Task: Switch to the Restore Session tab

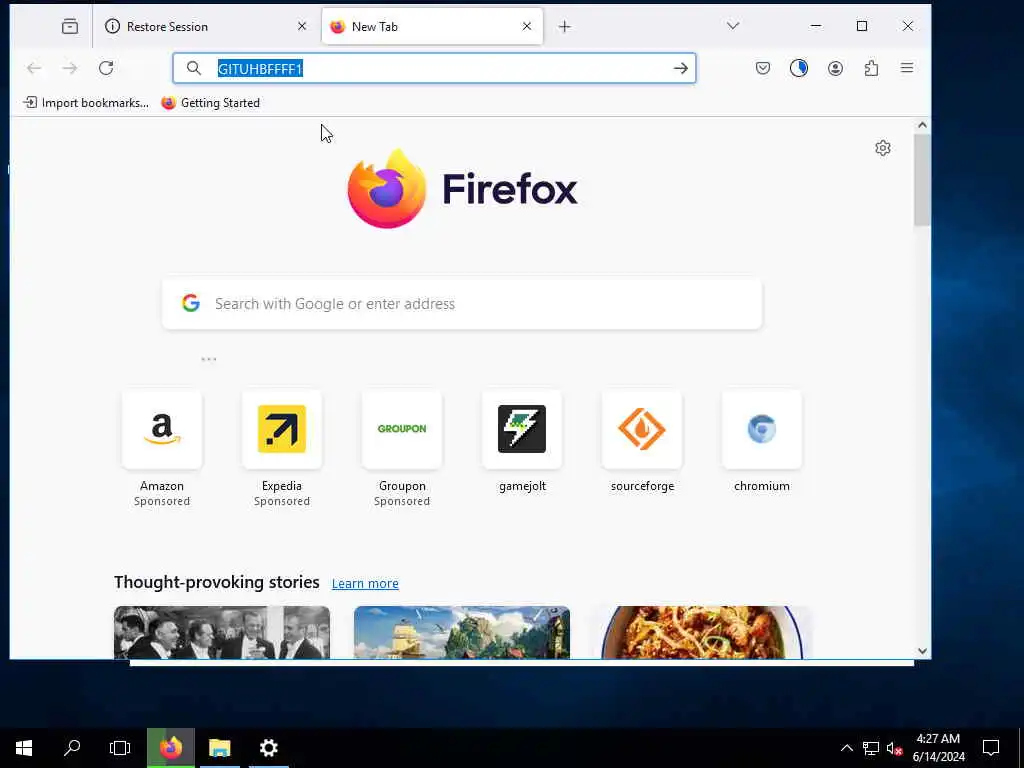Action: coord(205,27)
